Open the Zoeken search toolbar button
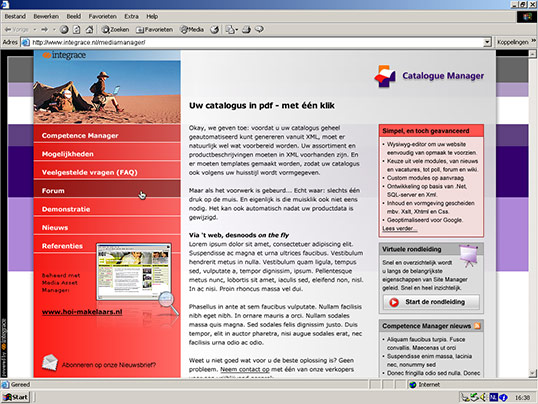The width and height of the screenshot is (538, 404). click(115, 30)
